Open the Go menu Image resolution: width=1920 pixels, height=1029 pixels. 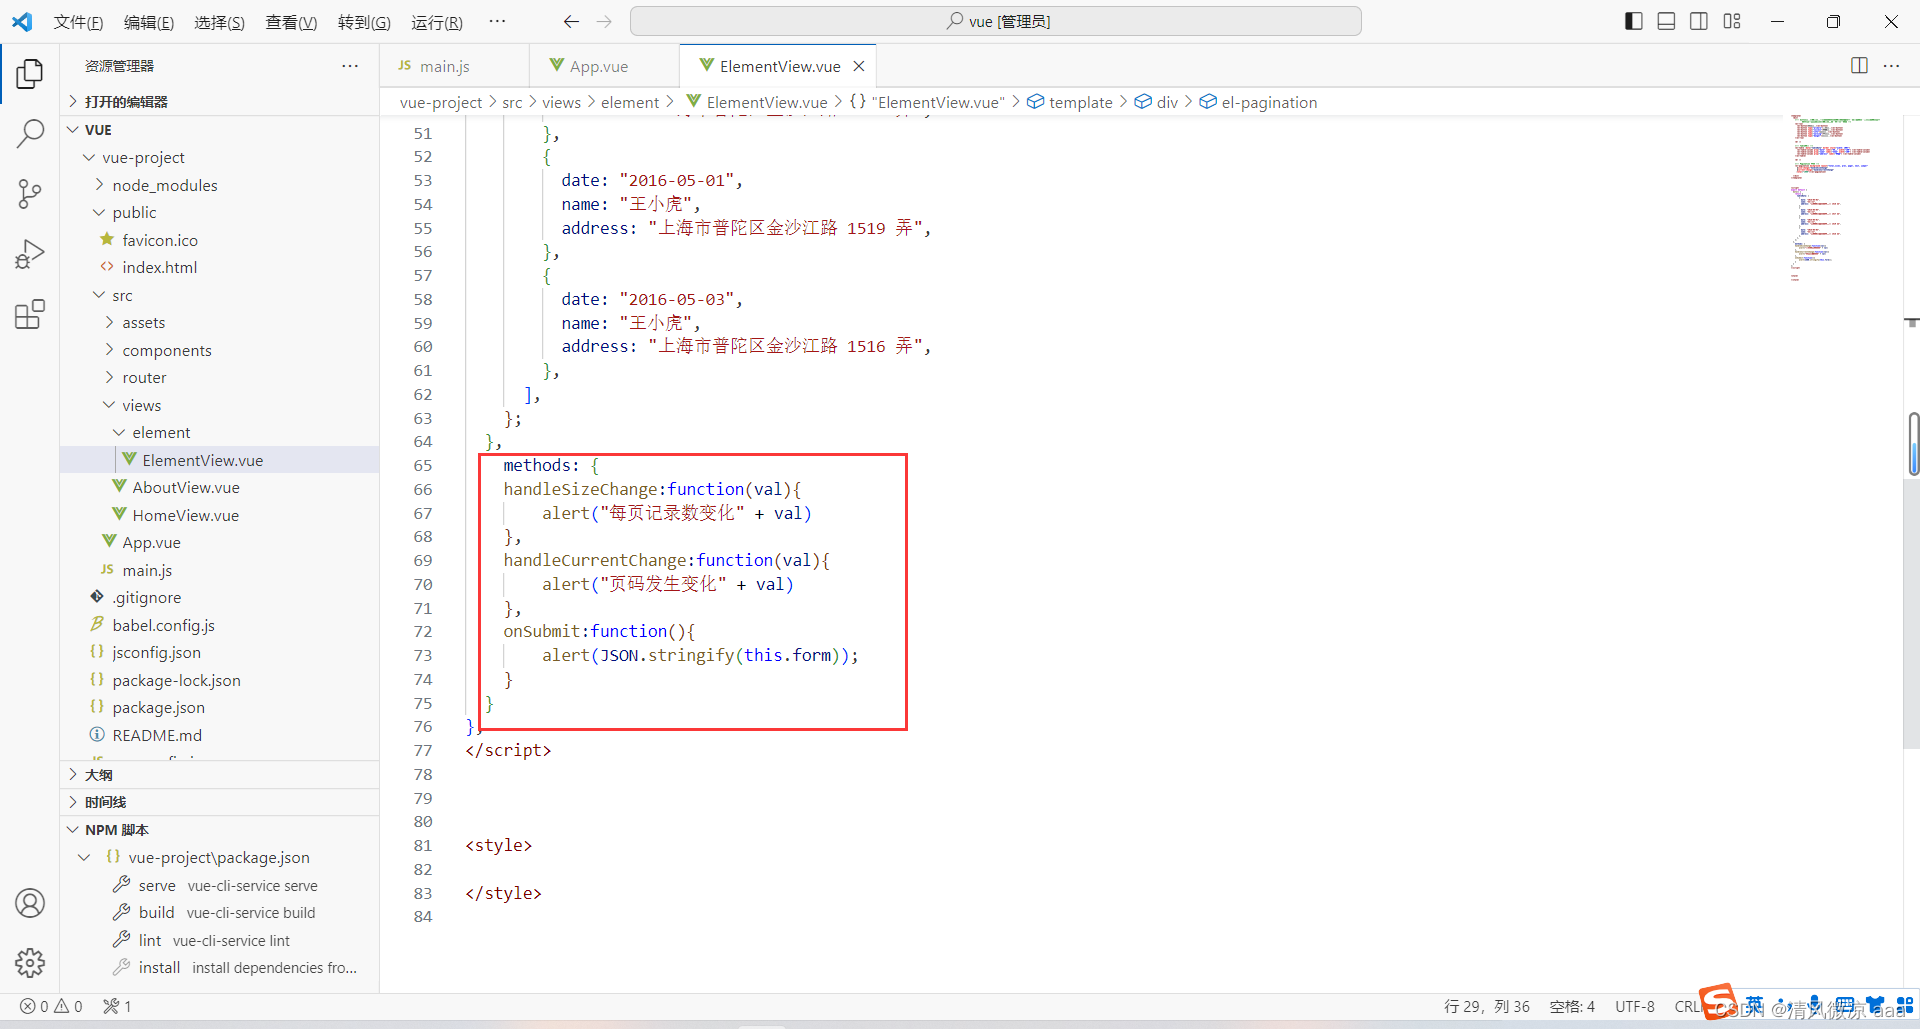364,22
